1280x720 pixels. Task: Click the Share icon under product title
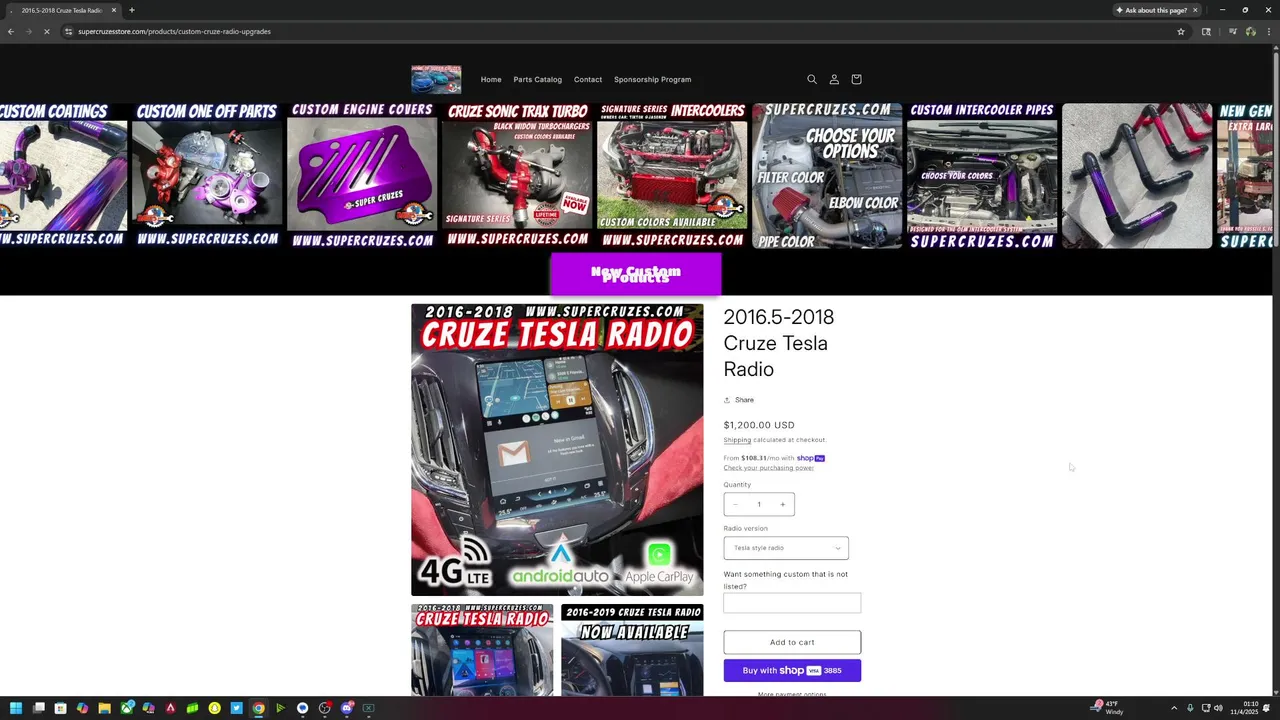click(x=727, y=400)
